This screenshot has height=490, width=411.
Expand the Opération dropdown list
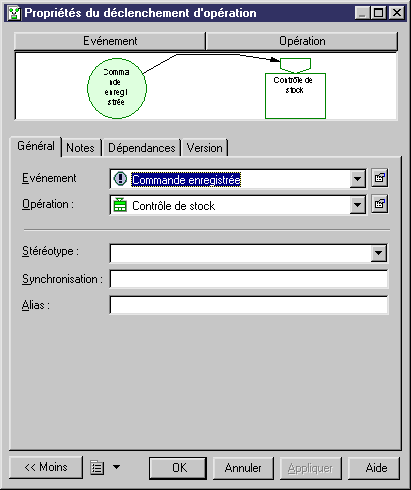[357, 205]
